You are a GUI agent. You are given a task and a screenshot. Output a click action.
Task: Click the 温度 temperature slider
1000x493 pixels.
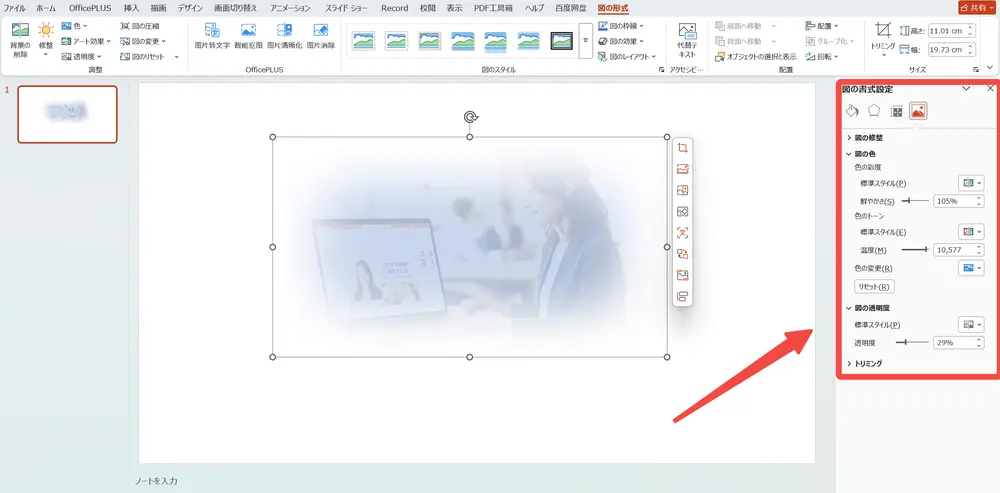(x=914, y=249)
